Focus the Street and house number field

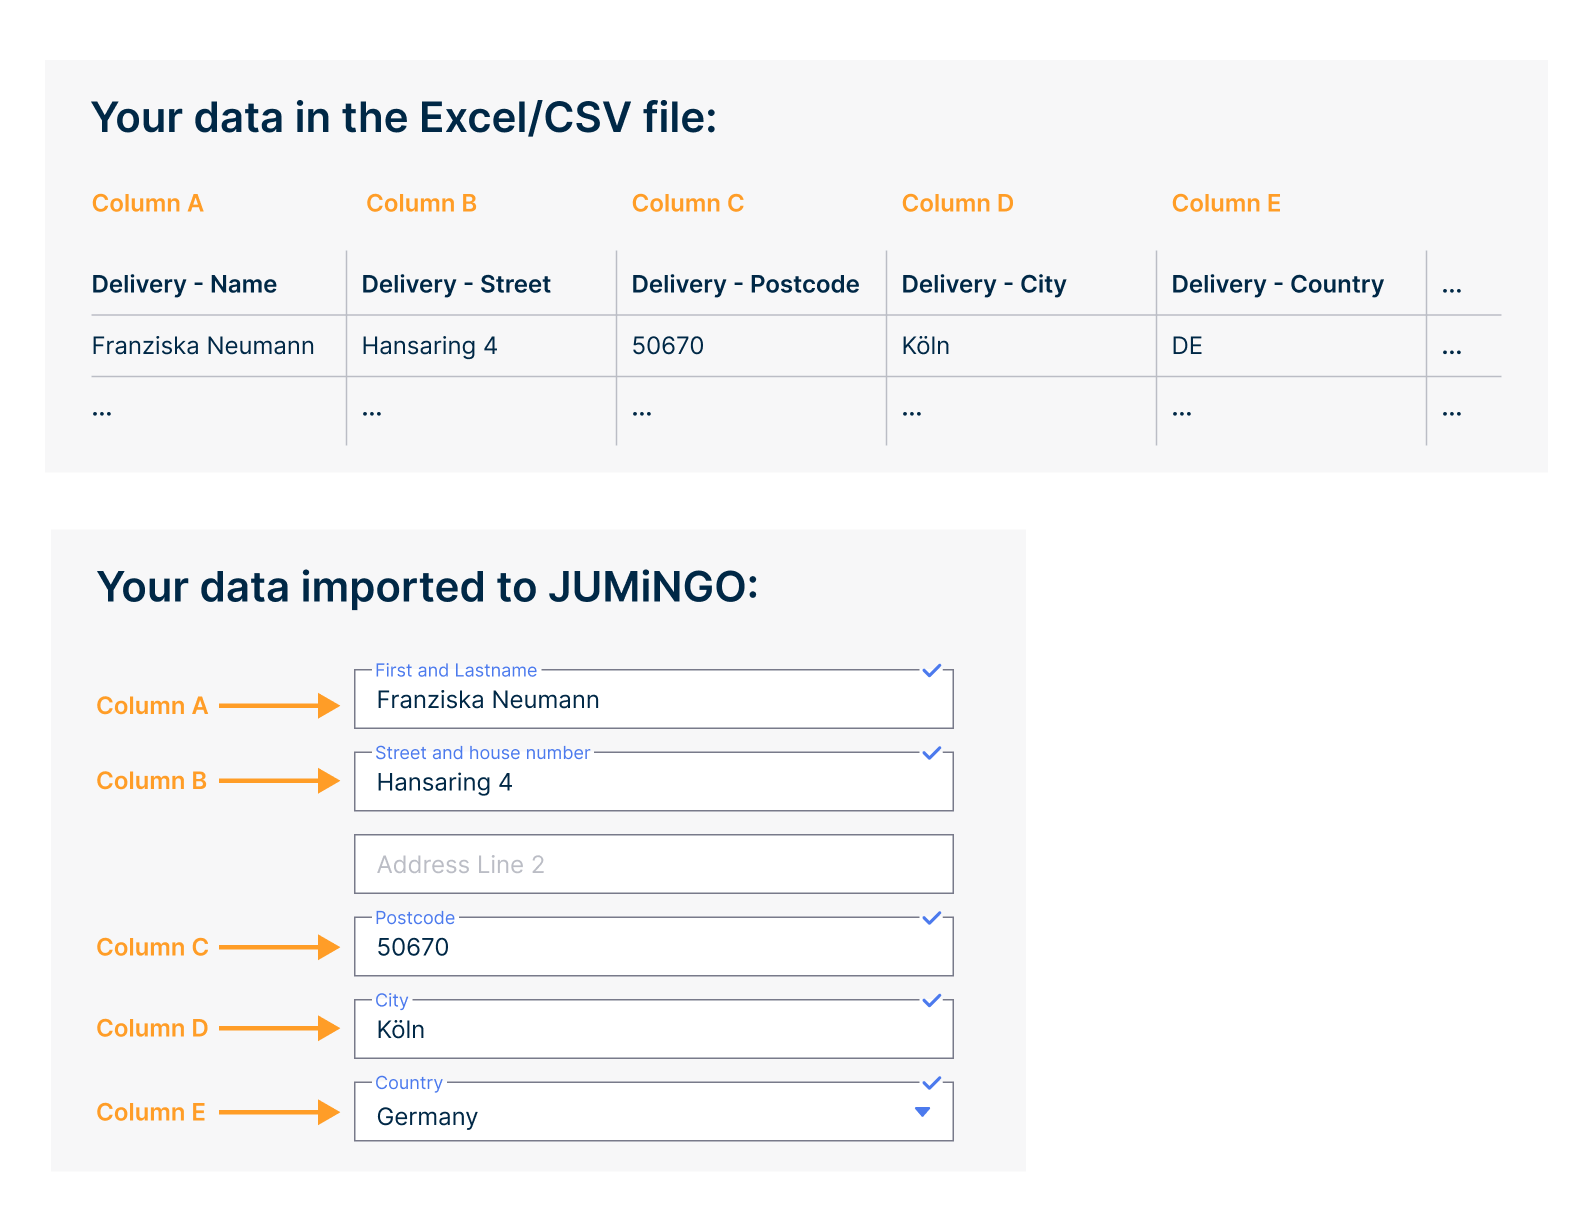pyautogui.click(x=654, y=781)
